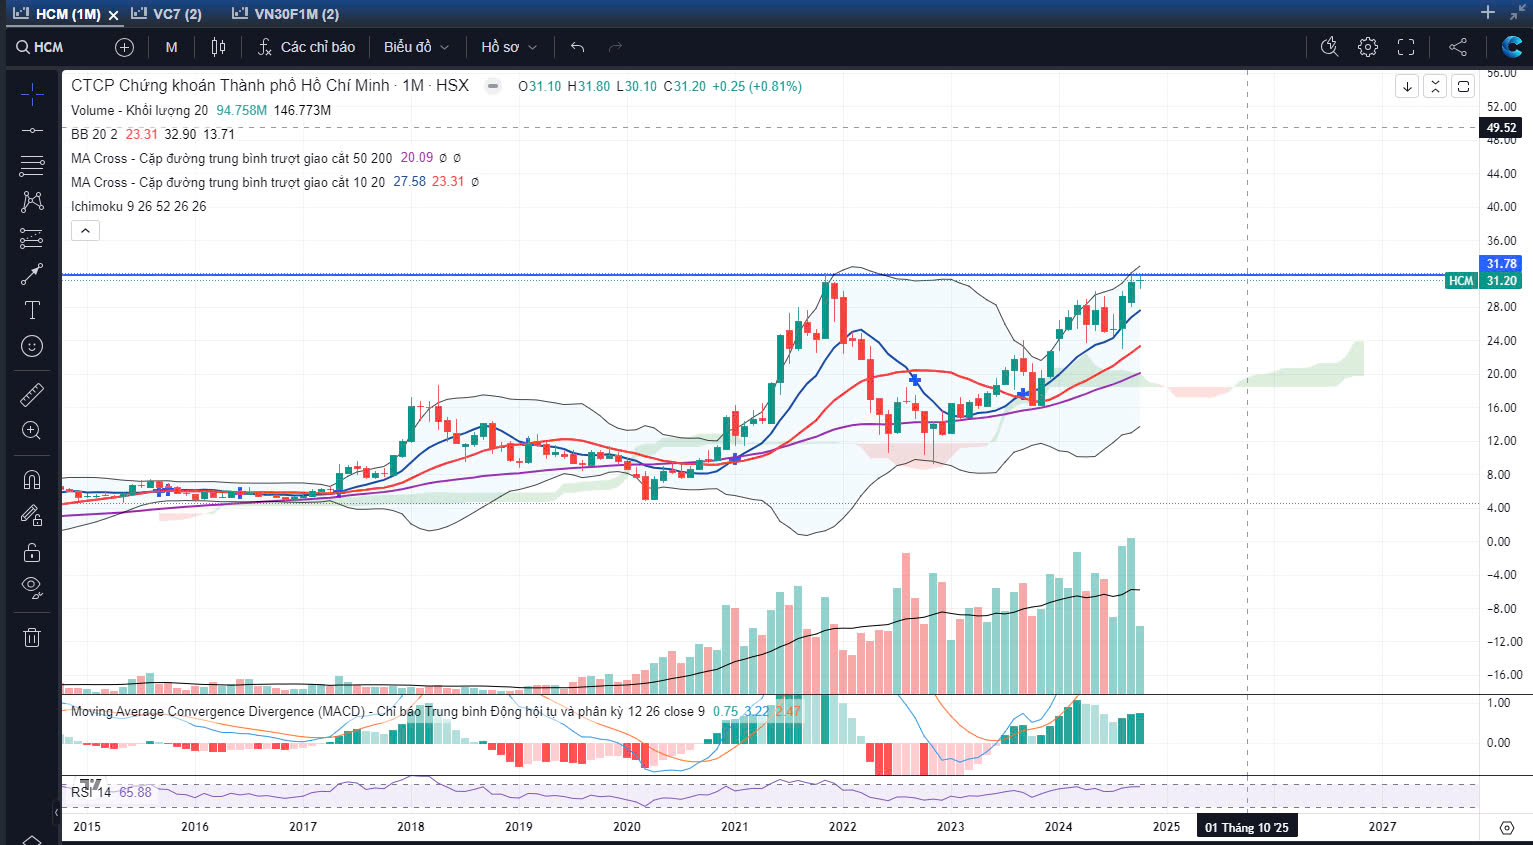Select the trend line drawing tool
Image resolution: width=1533 pixels, height=845 pixels.
click(x=32, y=130)
